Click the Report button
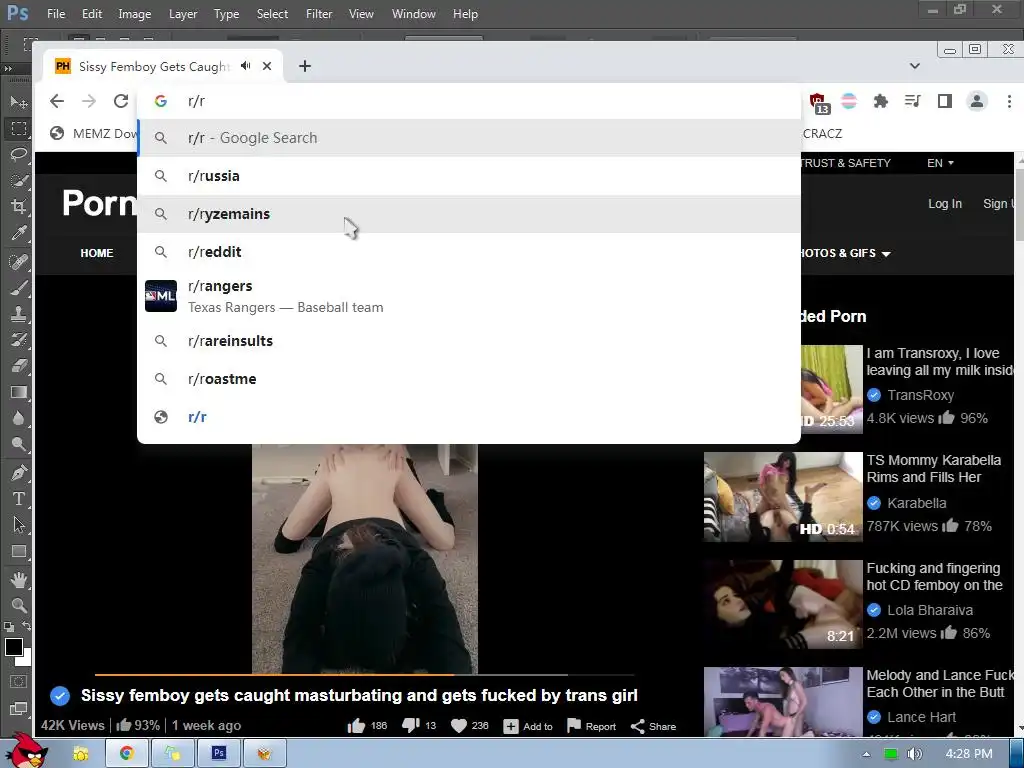 coord(592,726)
